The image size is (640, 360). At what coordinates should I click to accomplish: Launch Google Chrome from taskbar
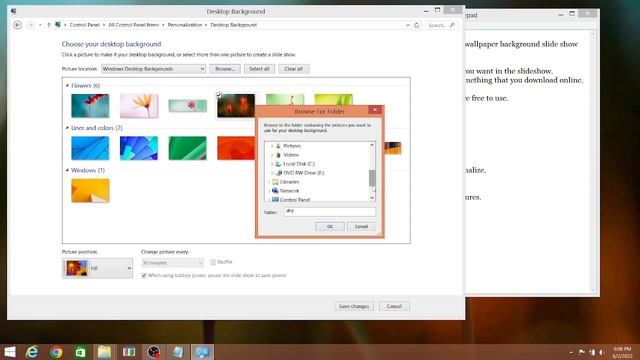tap(56, 352)
